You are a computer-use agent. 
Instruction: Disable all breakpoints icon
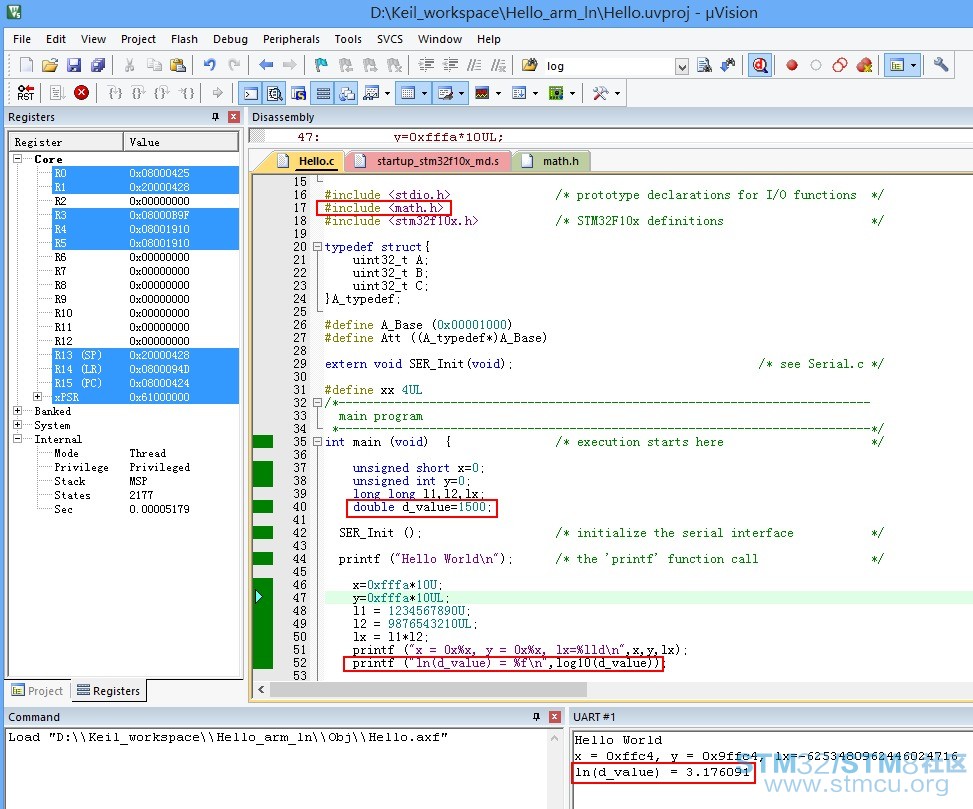click(x=840, y=66)
